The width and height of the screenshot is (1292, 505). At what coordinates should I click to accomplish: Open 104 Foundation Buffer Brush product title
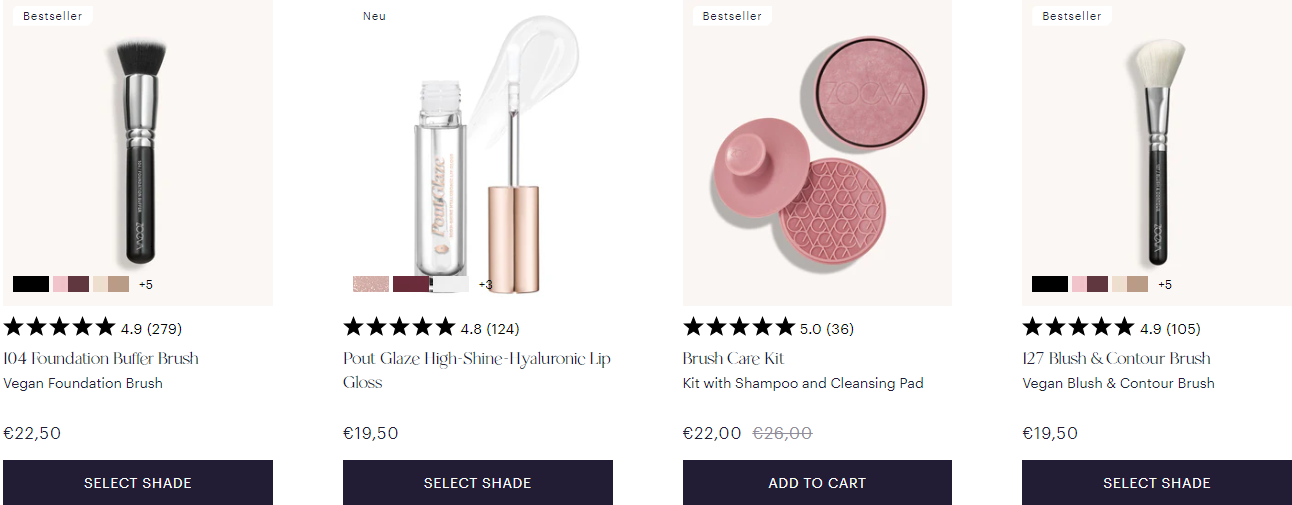point(101,358)
